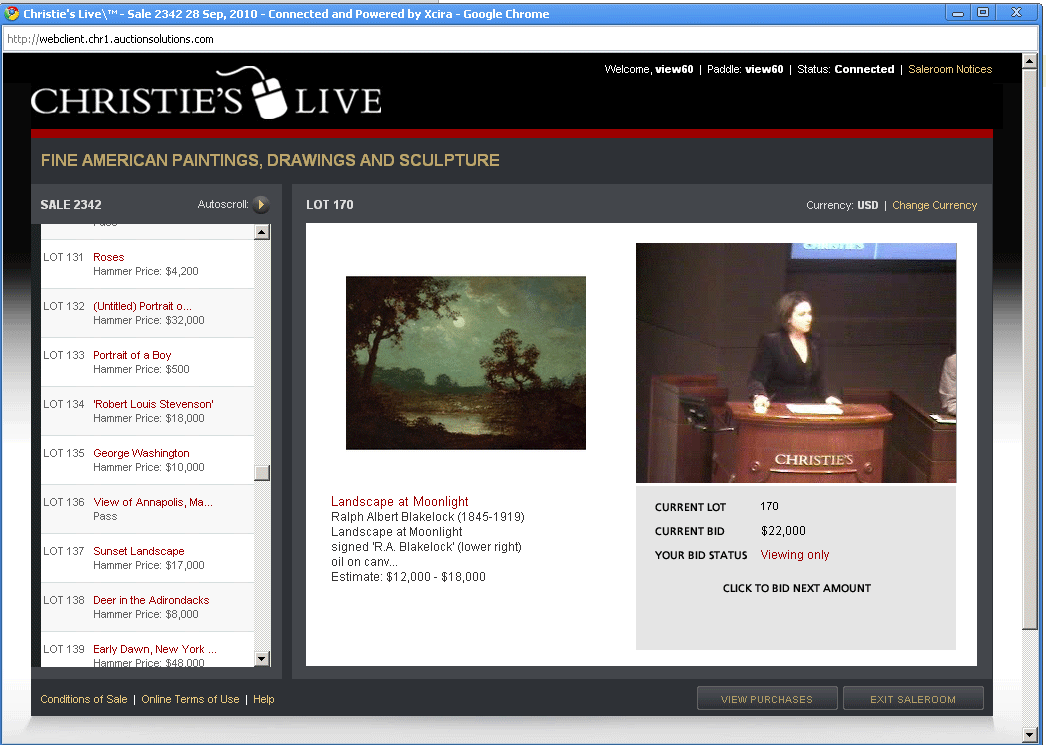Click the Landscape at Moonlight painting thumbnail
1046x745 pixels.
[x=465, y=363]
